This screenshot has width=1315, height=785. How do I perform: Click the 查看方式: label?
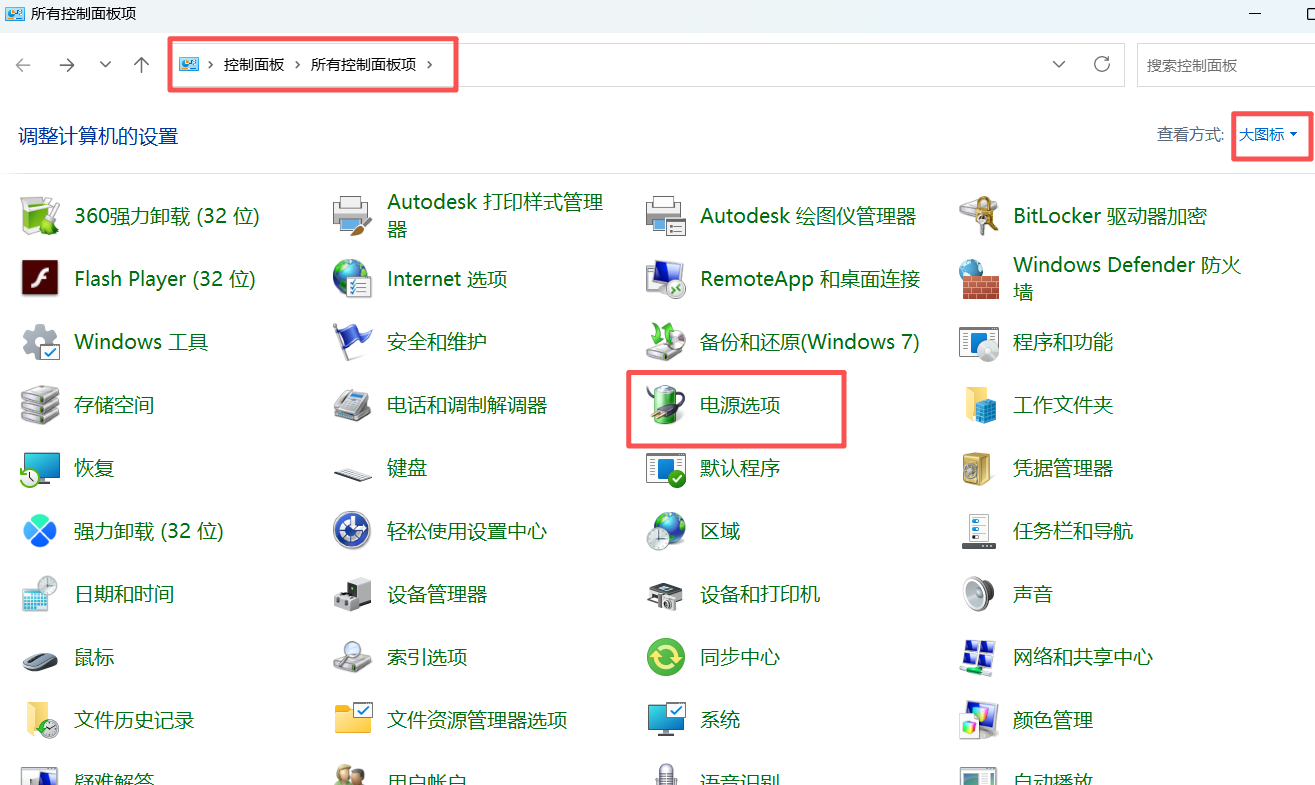[1191, 134]
